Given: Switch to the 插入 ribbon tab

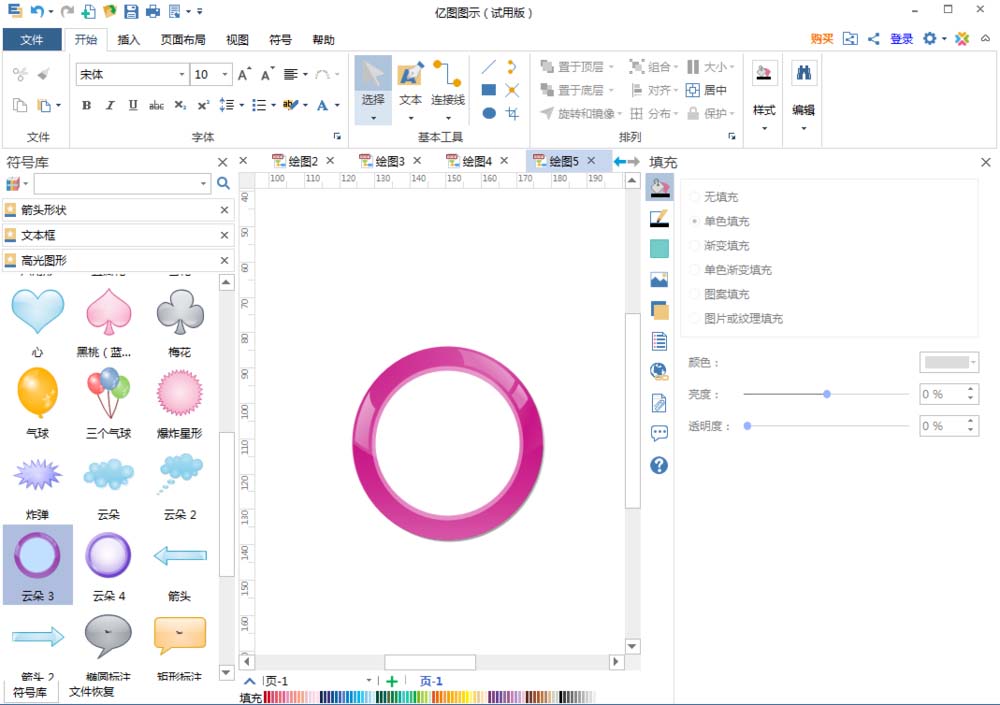Looking at the screenshot, I should point(128,40).
